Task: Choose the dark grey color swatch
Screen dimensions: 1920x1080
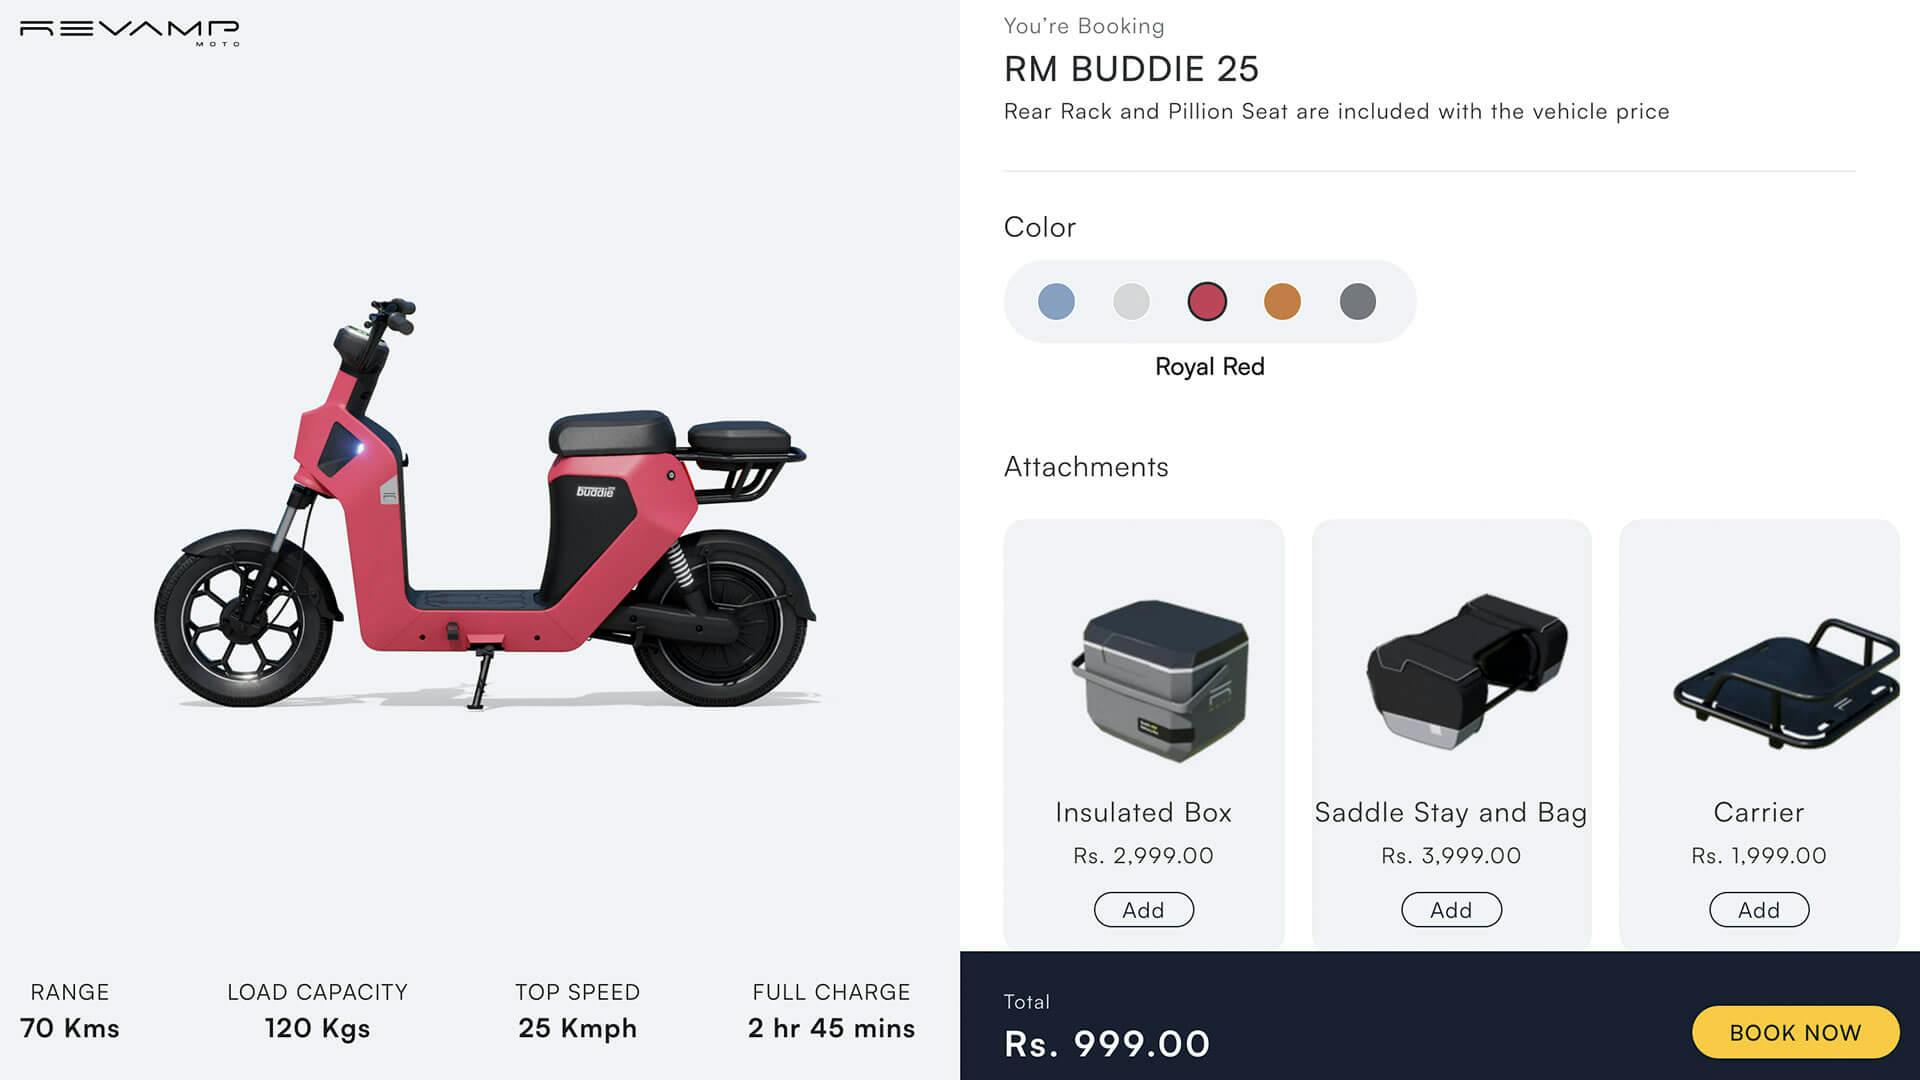Action: (1357, 301)
